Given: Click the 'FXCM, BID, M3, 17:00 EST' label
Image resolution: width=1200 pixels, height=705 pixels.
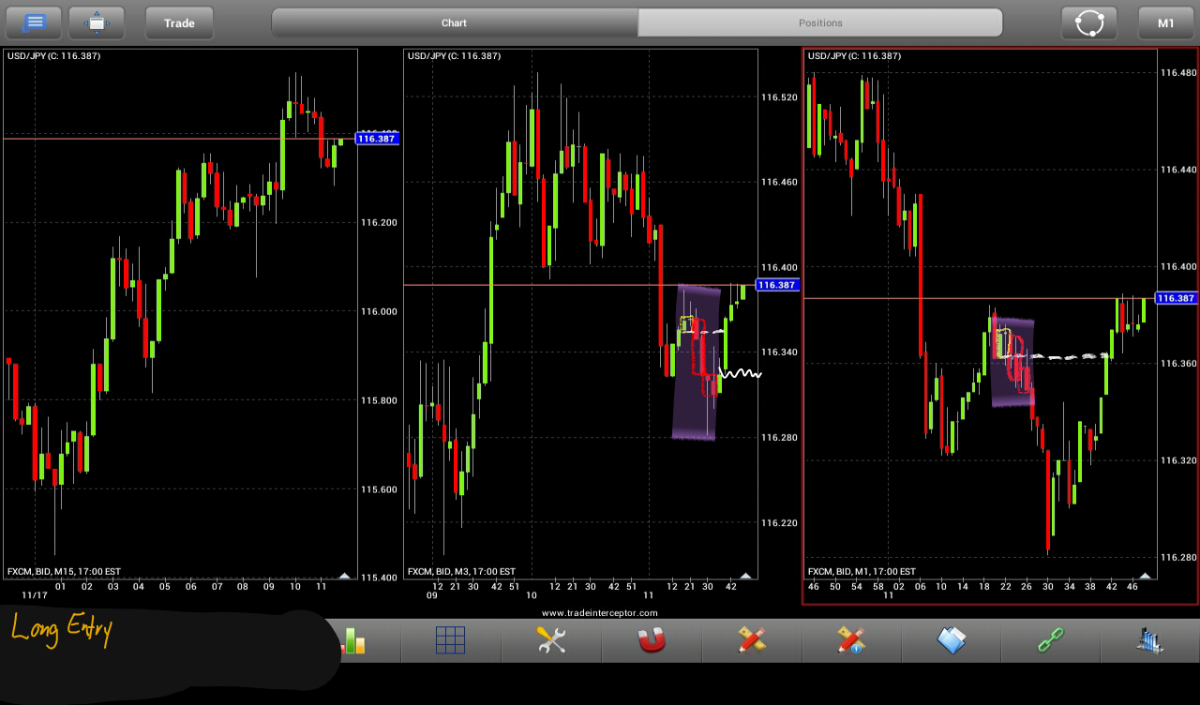Looking at the screenshot, I should click(461, 571).
